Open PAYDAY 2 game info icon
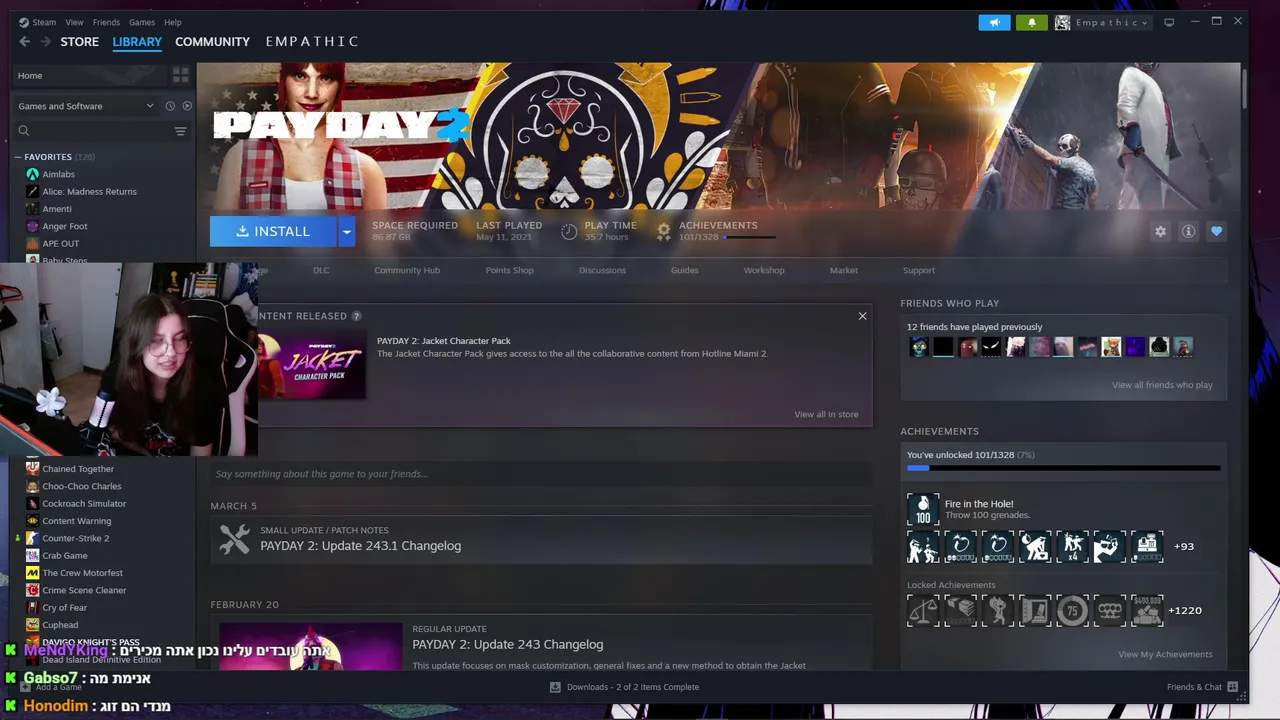The height and width of the screenshot is (720, 1280). 1188,231
